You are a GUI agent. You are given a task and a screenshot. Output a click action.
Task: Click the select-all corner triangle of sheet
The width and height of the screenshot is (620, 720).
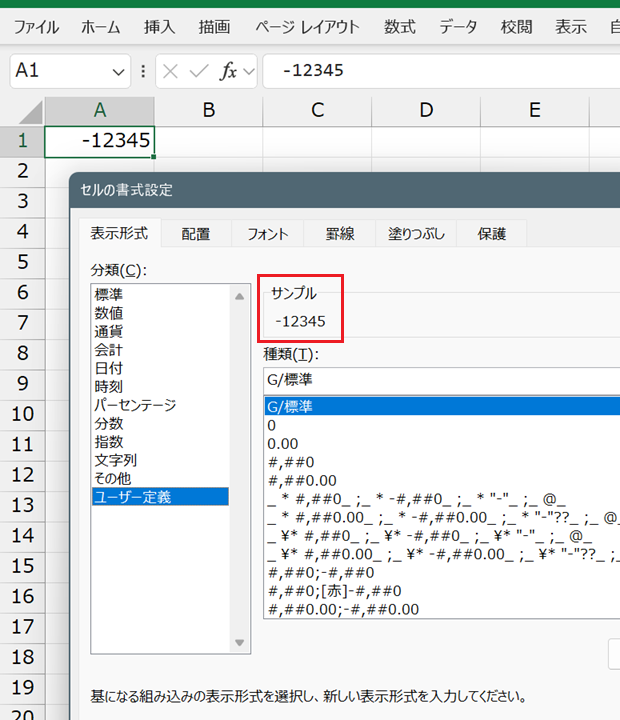31,110
